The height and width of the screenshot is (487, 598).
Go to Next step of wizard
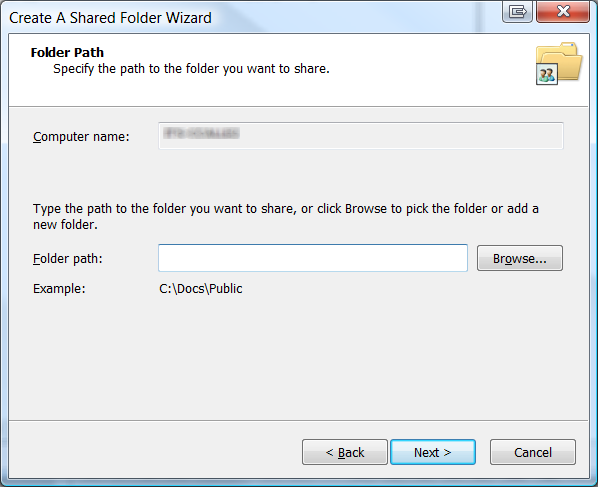(433, 452)
